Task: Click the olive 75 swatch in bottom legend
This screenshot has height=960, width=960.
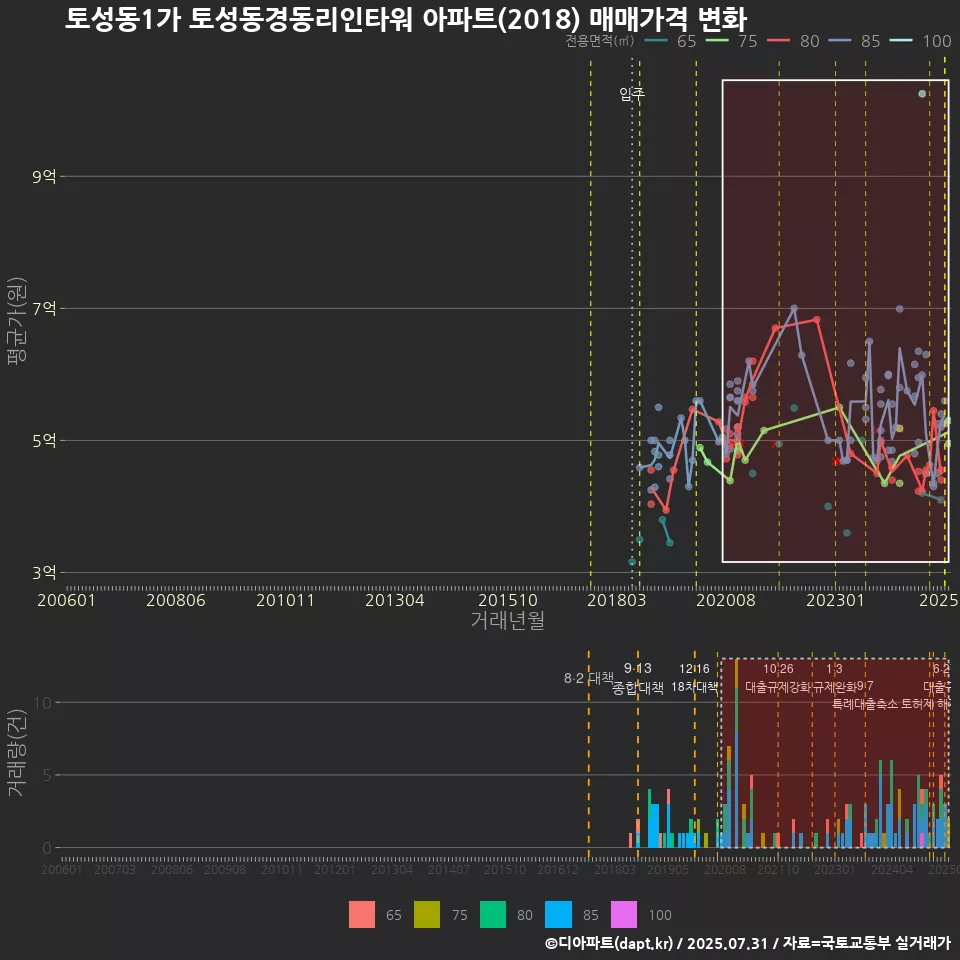Action: (x=427, y=915)
